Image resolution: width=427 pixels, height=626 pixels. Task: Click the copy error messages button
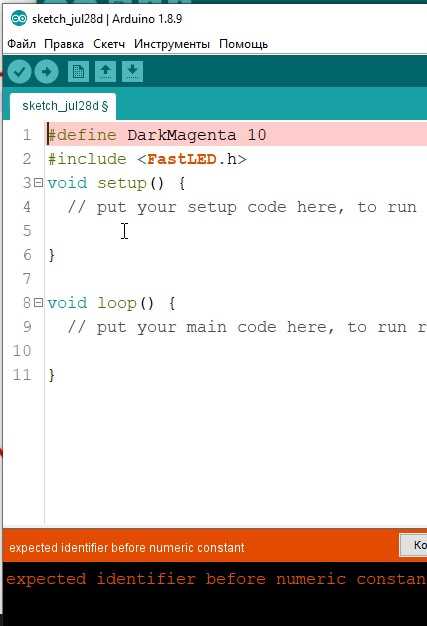pos(413,545)
